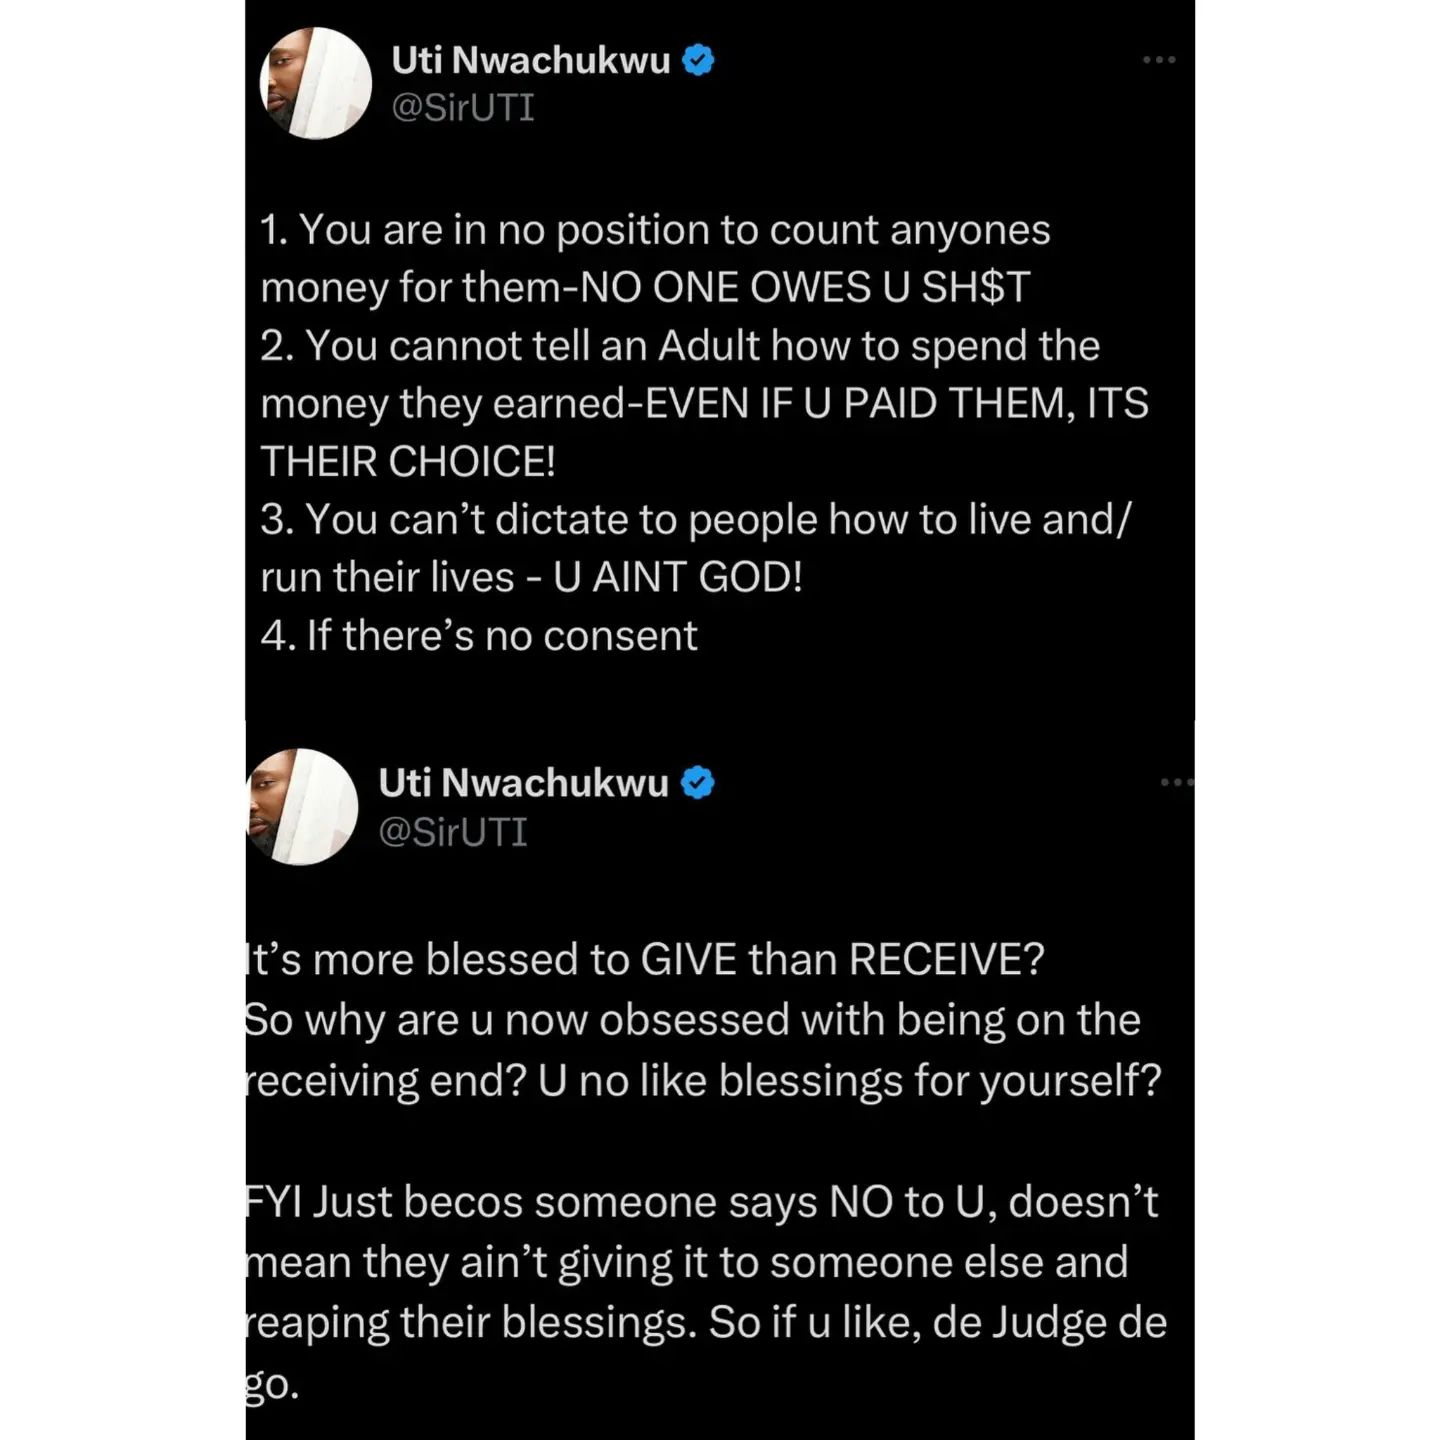Click the line ending 'de Judge de'
Screen dimensions: 1440x1440
click(706, 1323)
